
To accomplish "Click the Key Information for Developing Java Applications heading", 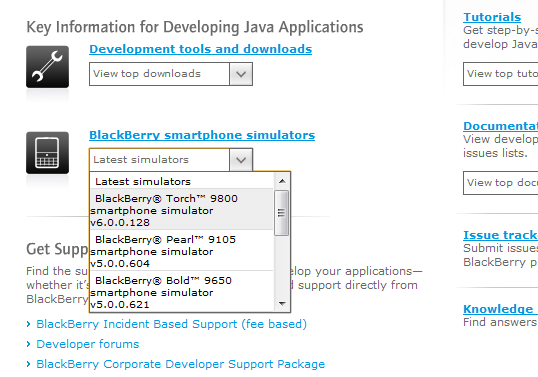I will click(x=195, y=27).
